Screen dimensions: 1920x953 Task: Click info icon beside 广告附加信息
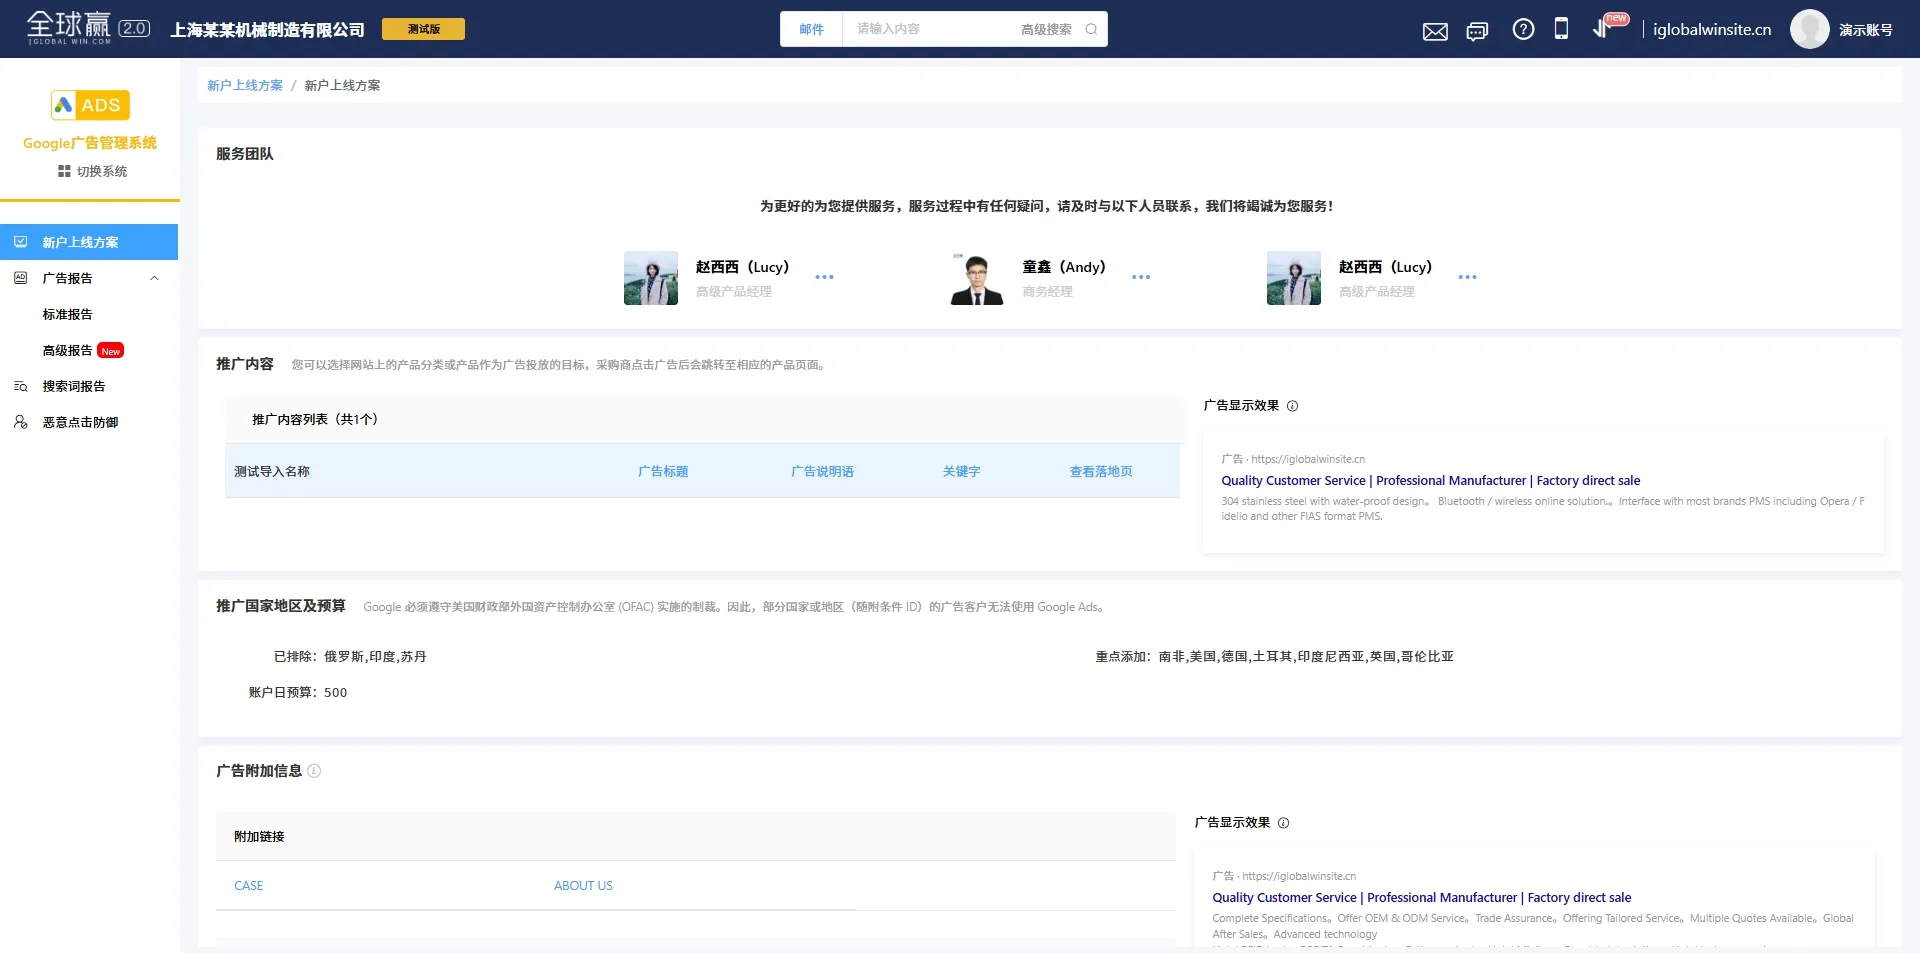click(x=314, y=771)
